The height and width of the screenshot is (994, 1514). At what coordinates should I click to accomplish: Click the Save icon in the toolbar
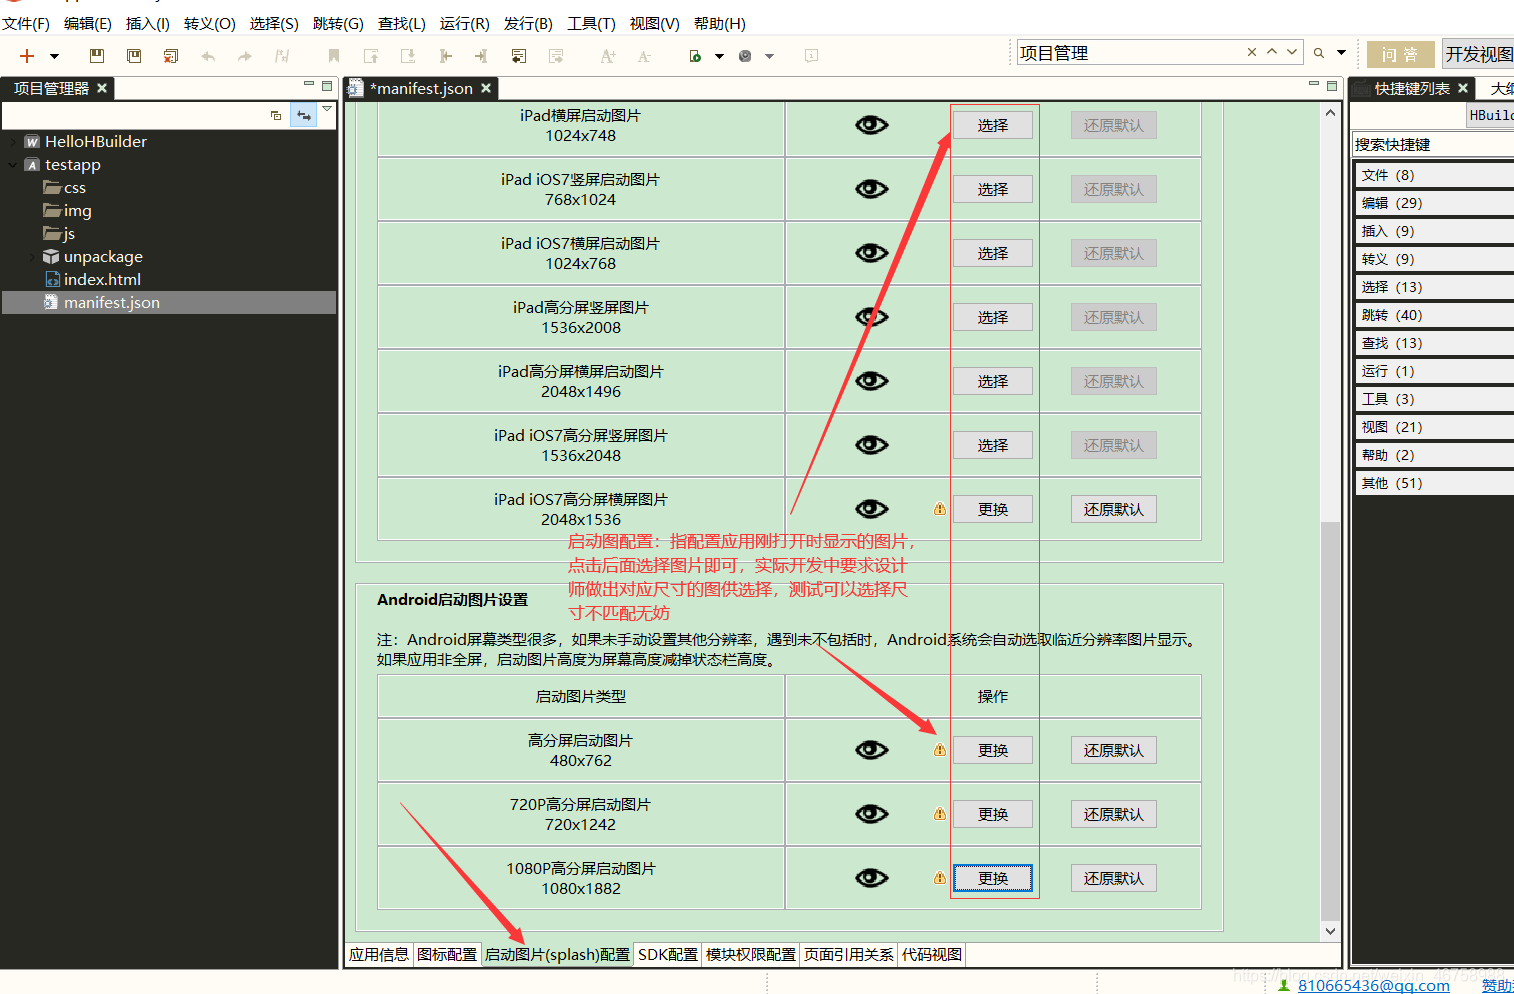click(x=97, y=56)
